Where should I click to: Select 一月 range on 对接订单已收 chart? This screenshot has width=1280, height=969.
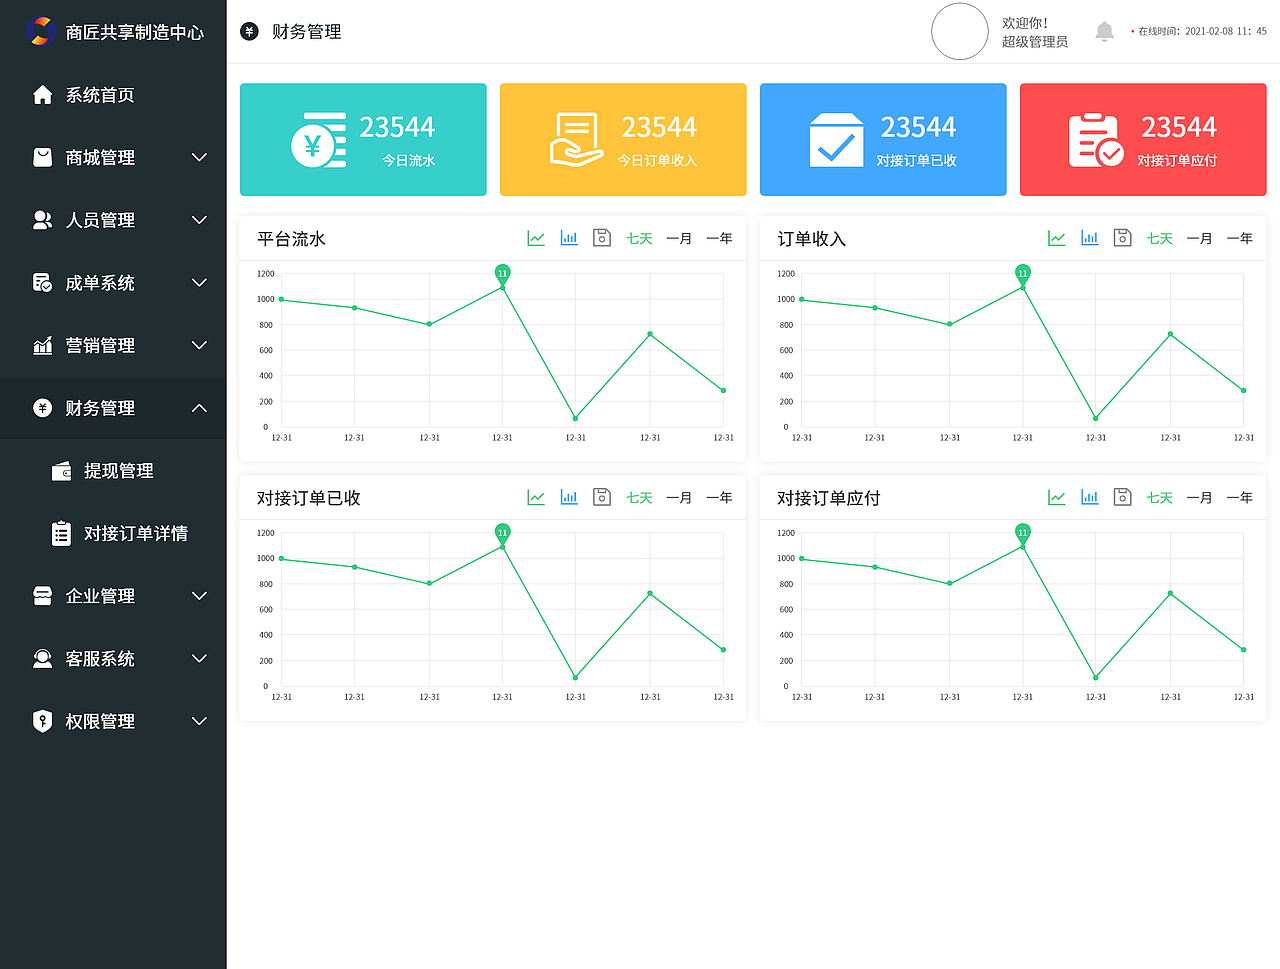pos(679,497)
